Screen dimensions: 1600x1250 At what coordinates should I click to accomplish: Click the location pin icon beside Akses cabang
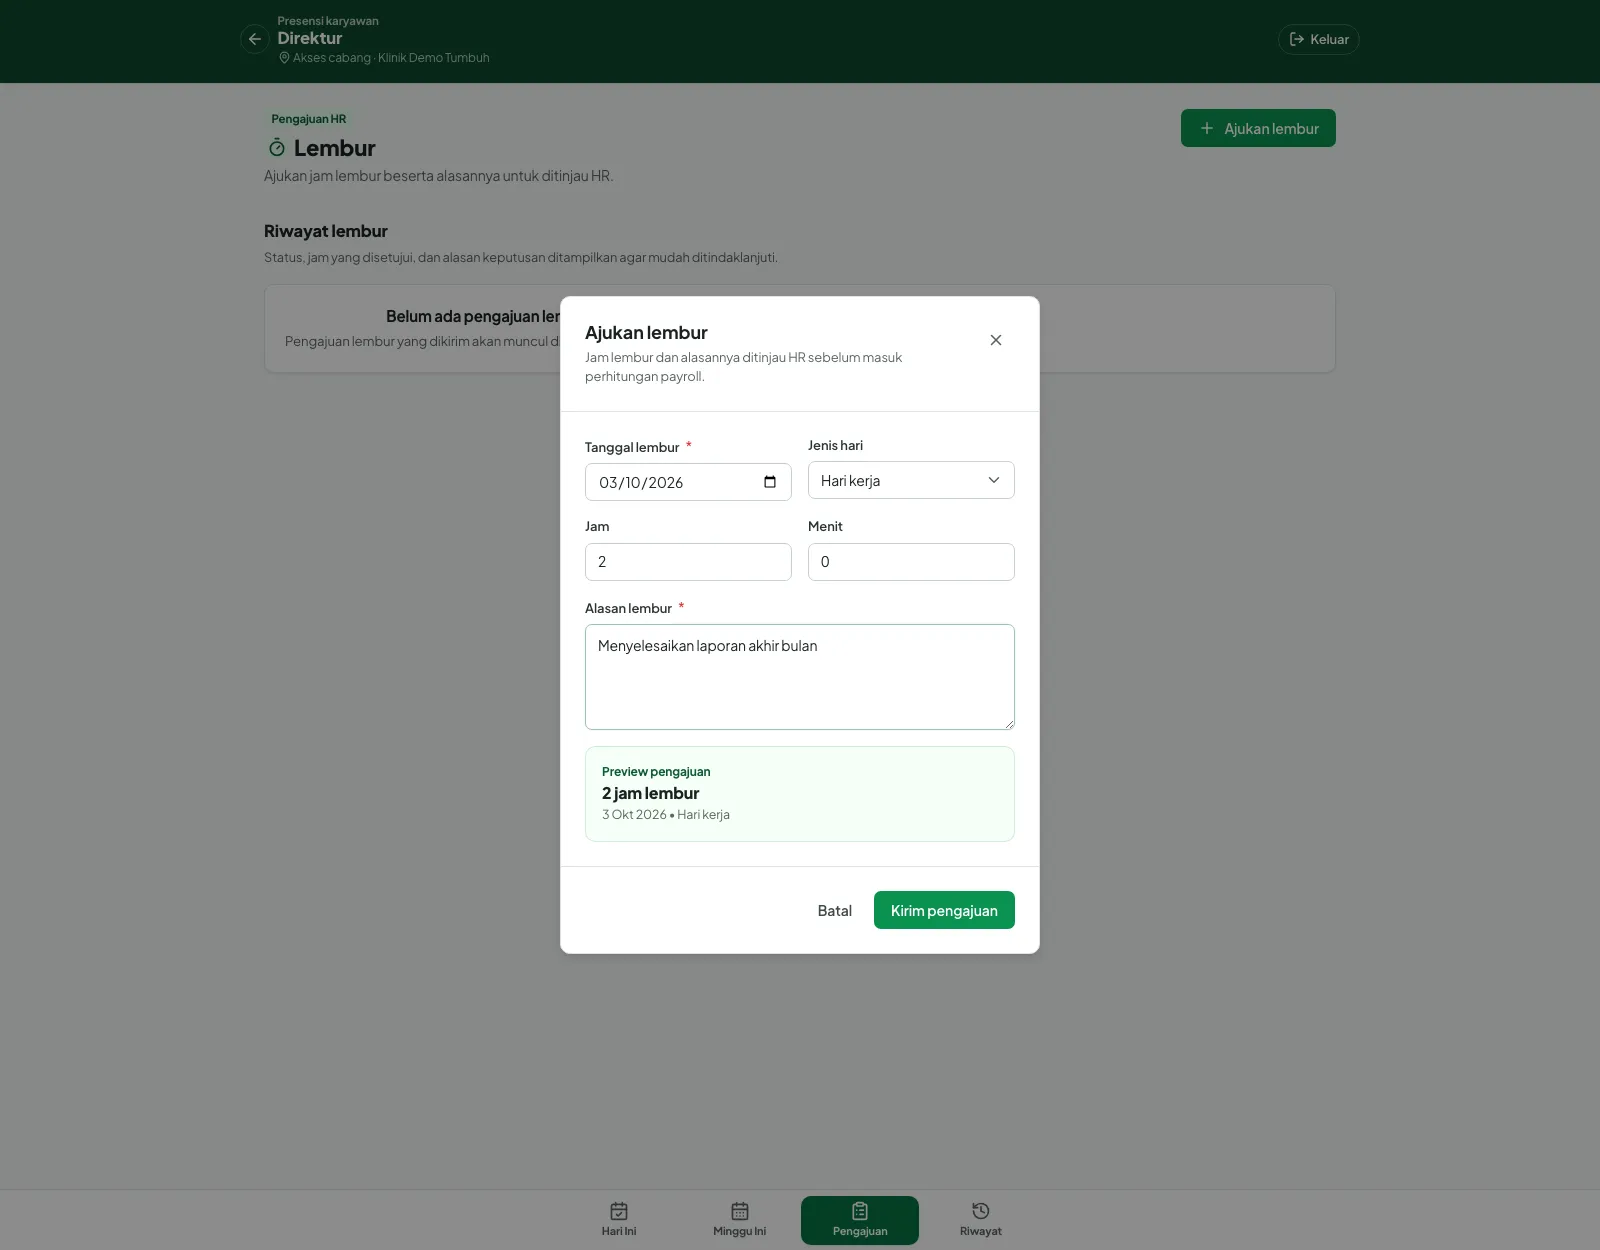point(284,58)
